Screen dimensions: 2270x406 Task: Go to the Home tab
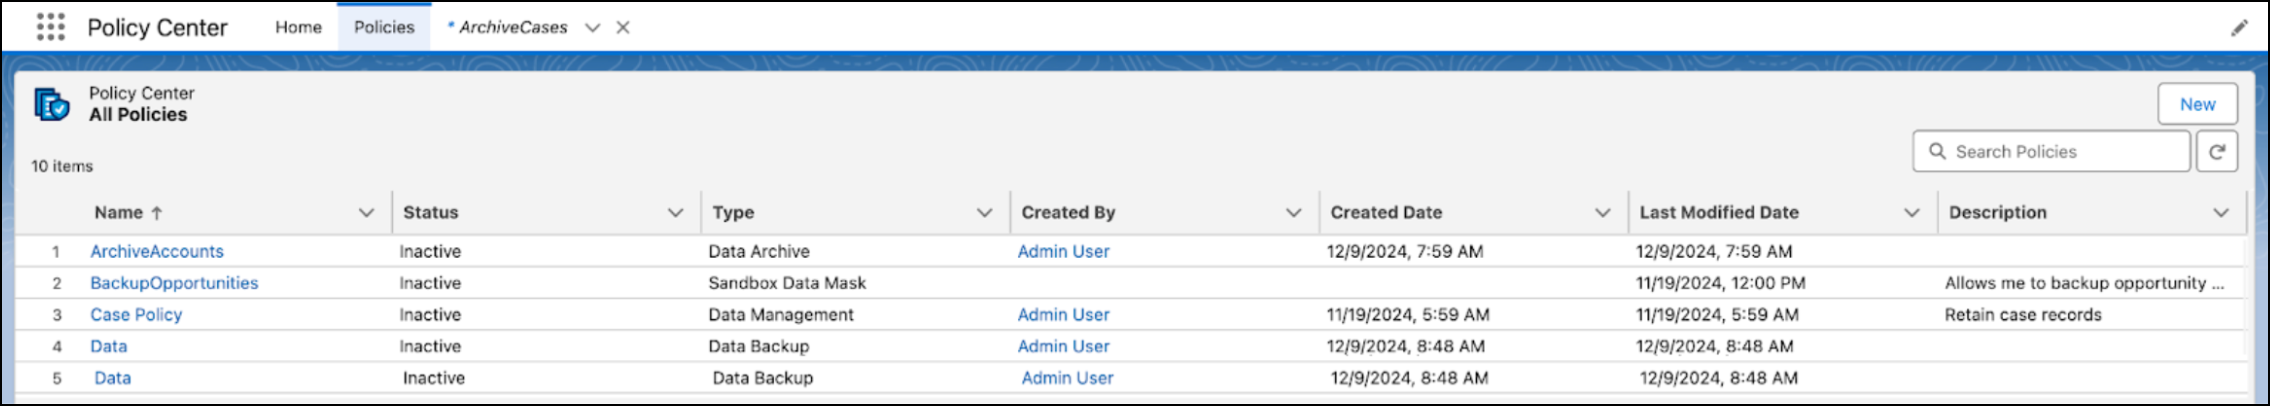click(x=298, y=27)
